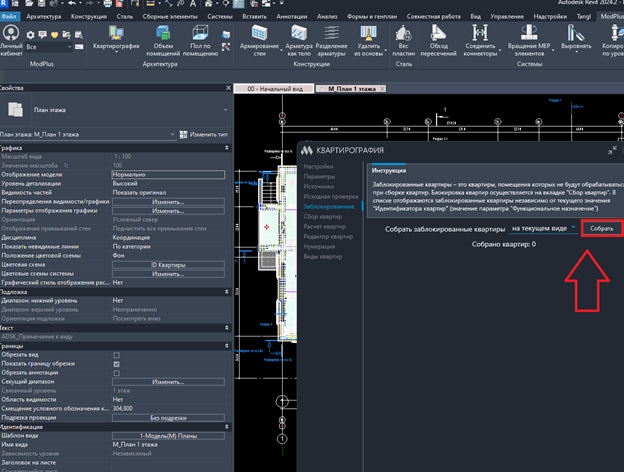Click the Собрать button
The height and width of the screenshot is (472, 624).
coord(601,228)
